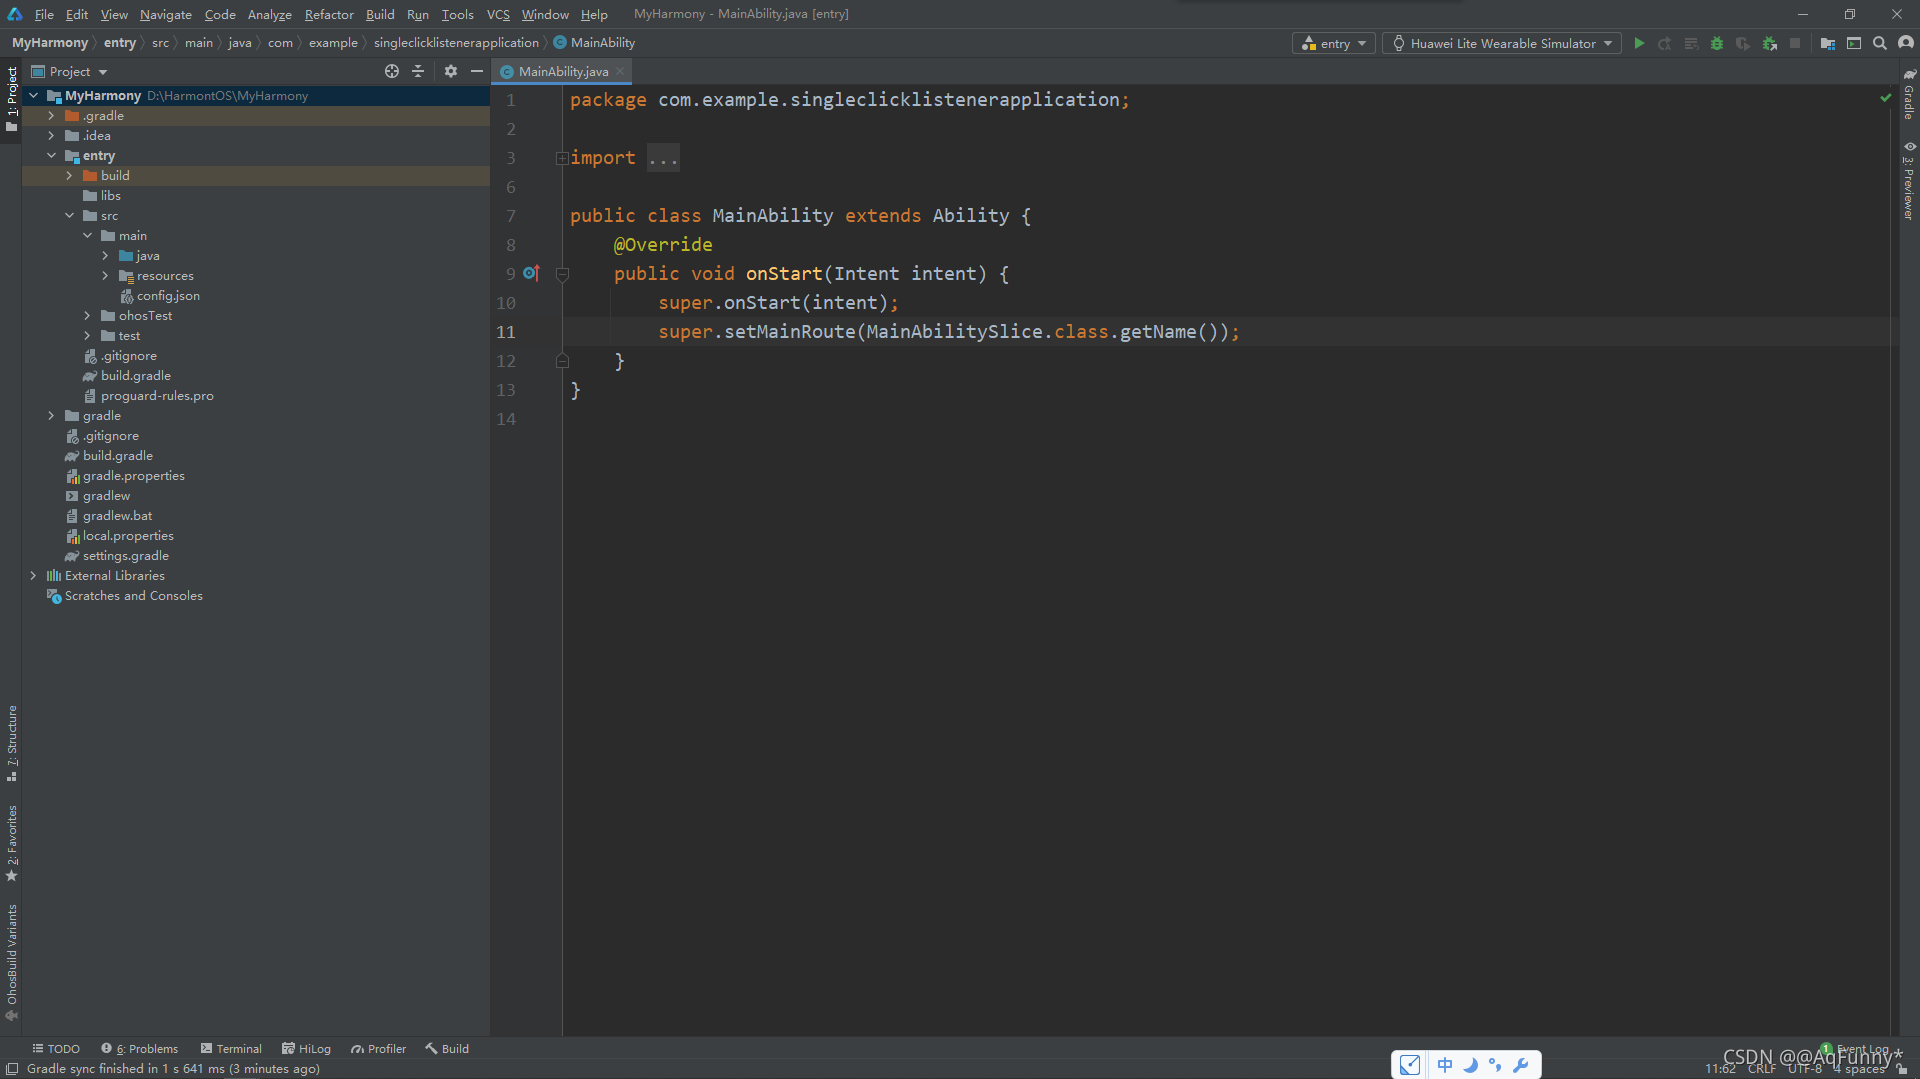
Task: Start debugging with the green bug icon
Action: [x=1717, y=43]
